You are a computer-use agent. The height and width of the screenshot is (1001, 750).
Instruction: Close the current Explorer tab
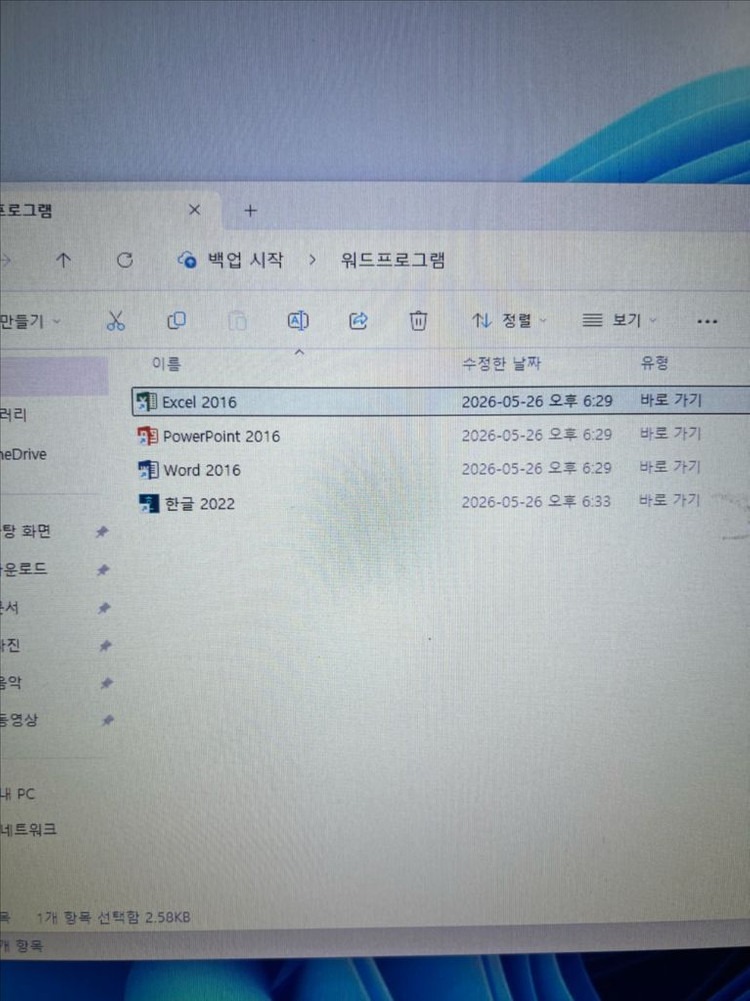pyautogui.click(x=195, y=210)
